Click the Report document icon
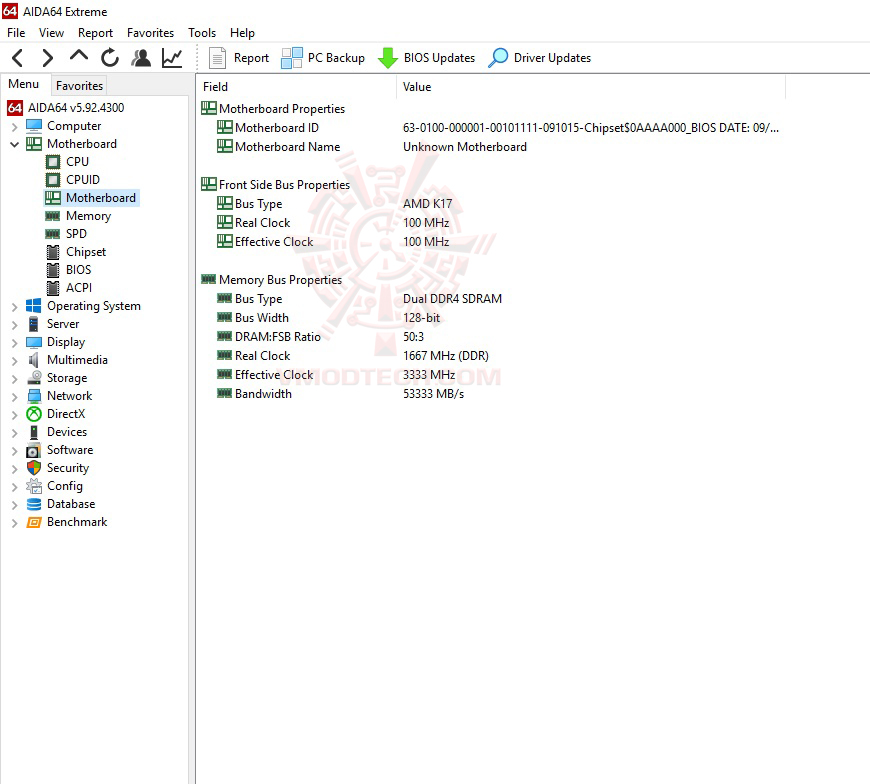 coord(217,58)
